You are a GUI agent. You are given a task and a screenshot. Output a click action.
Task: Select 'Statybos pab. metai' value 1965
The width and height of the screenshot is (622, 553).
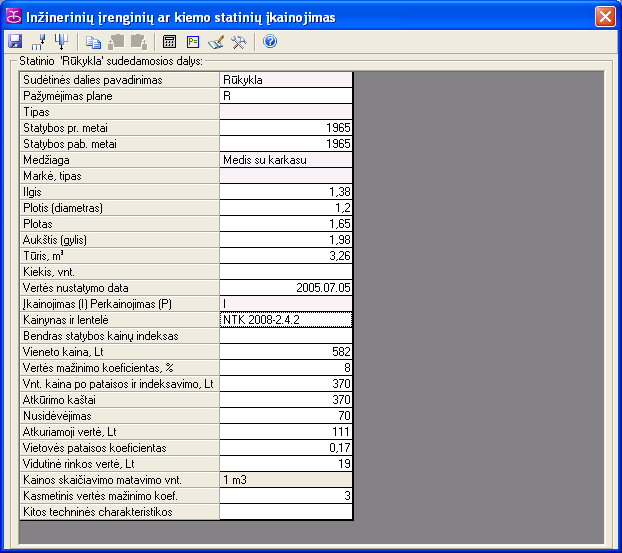click(286, 144)
